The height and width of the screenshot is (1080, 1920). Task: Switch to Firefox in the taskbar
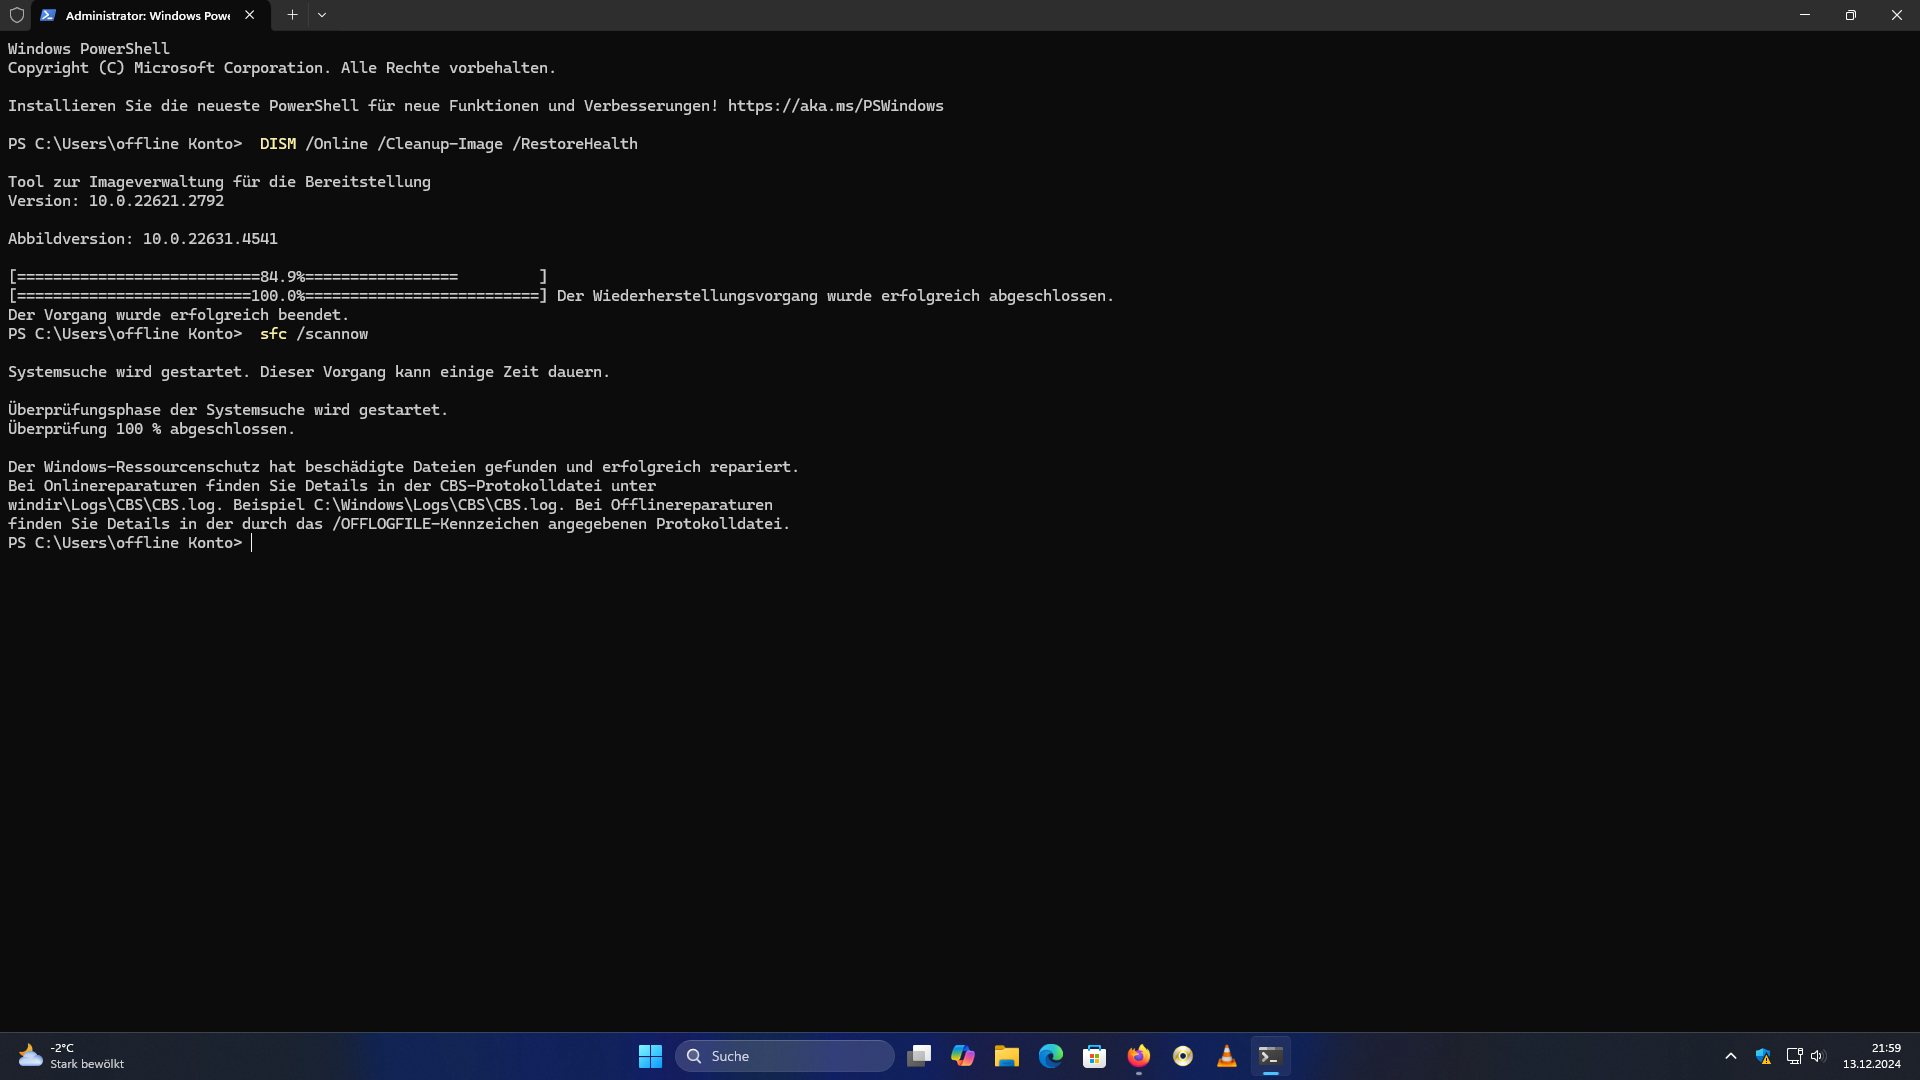tap(1139, 1056)
